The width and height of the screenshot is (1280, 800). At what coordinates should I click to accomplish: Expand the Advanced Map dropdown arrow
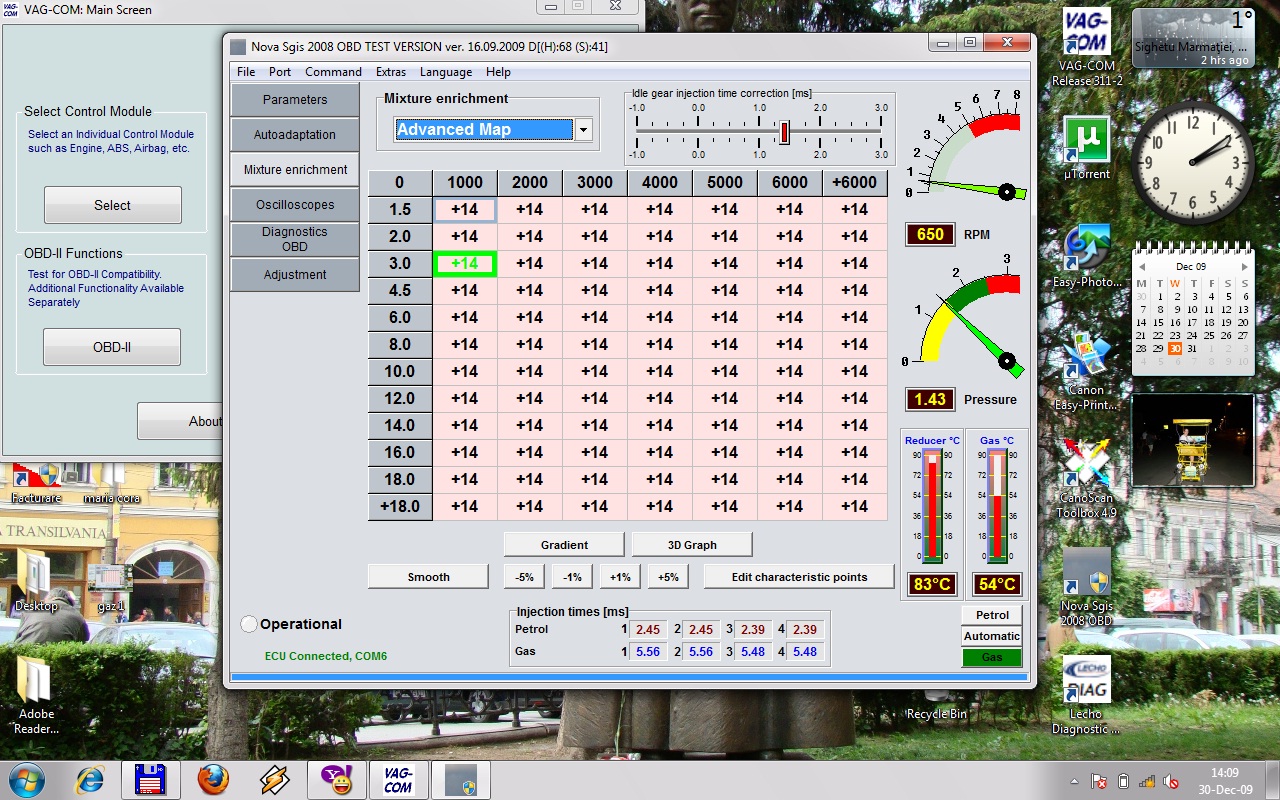(584, 130)
